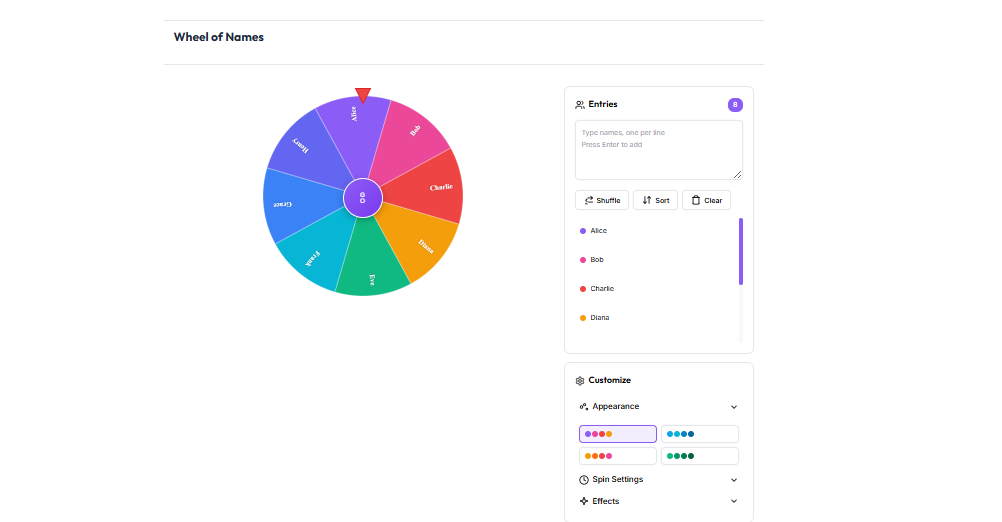Select the Alice entry in the list

coord(656,231)
